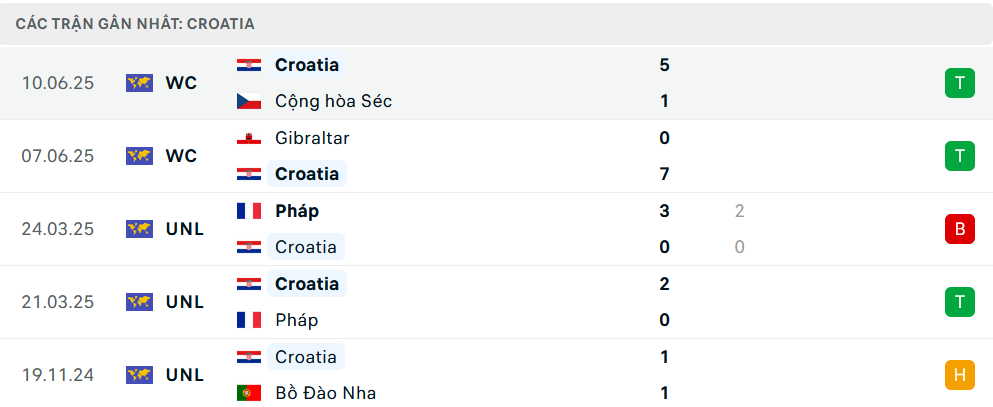Screen dimensions: 993x407
Task: Click the green T badge for 07.06.25 match
Action: (959, 156)
